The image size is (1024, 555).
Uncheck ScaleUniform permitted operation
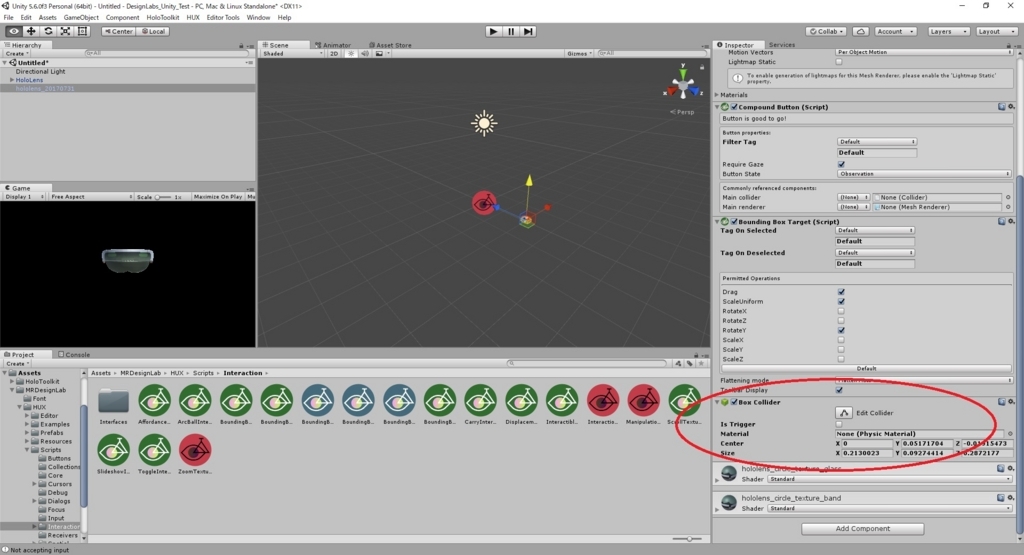pos(841,302)
